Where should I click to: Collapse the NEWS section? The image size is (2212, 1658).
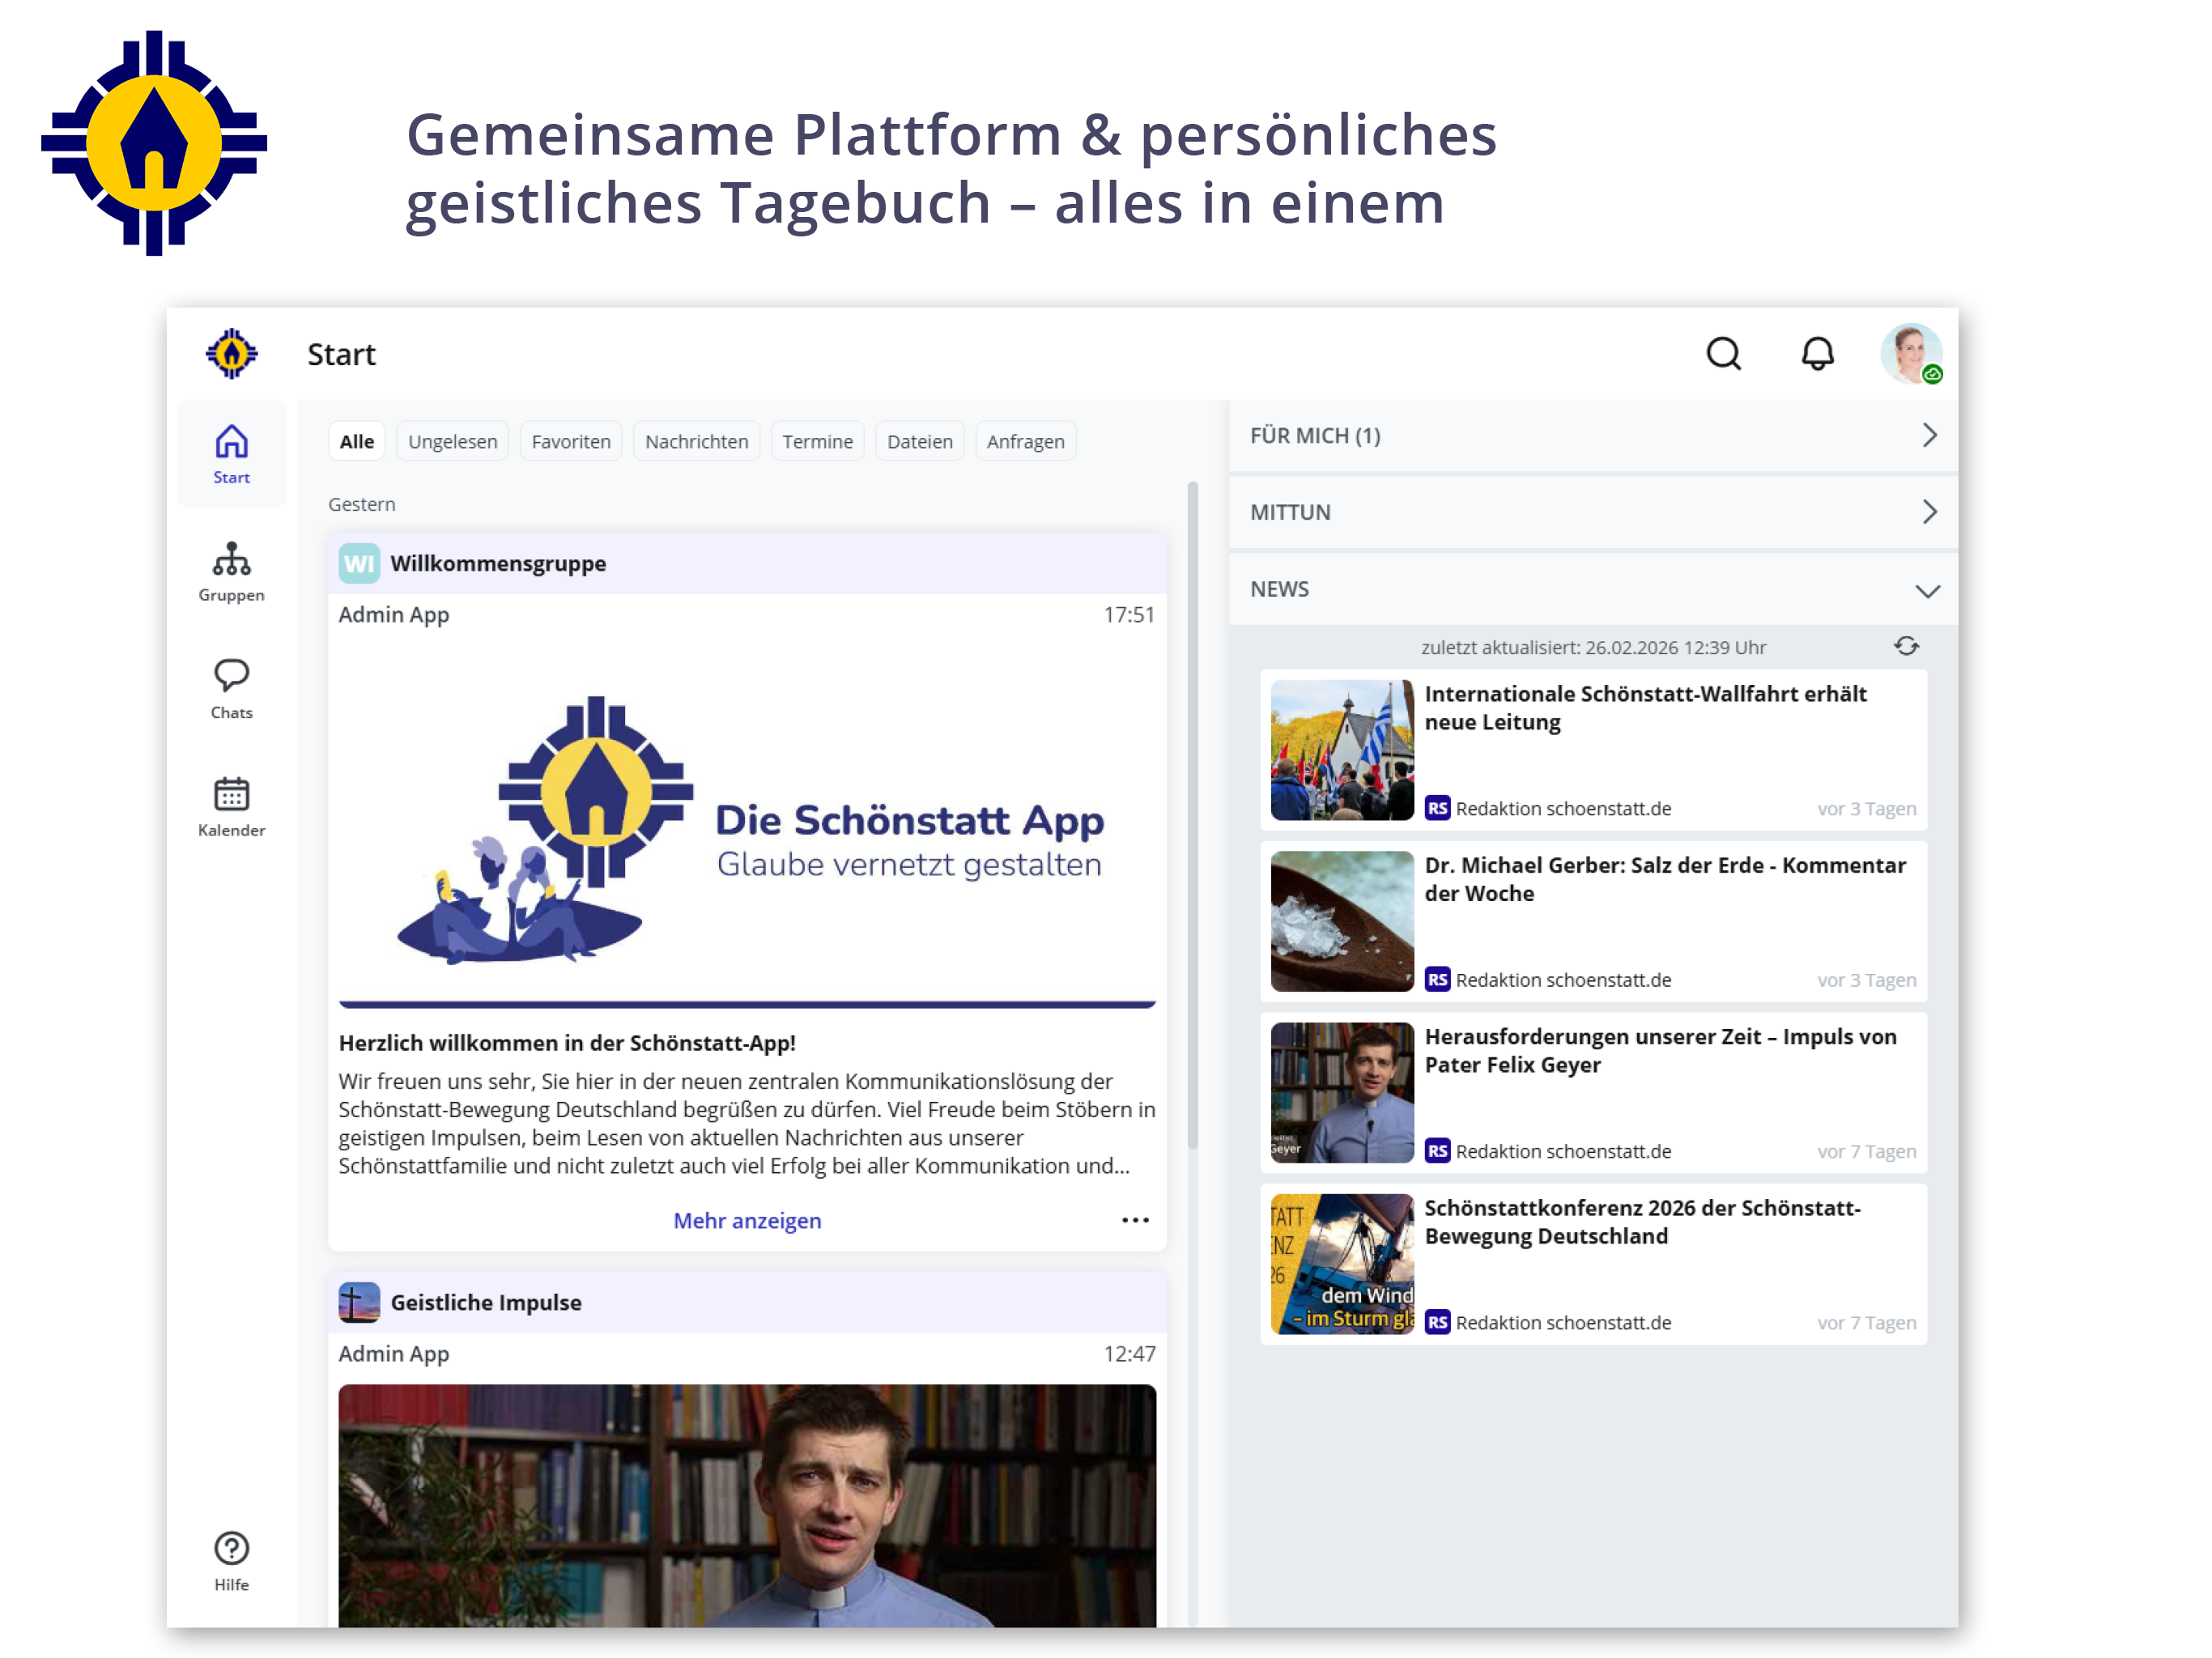[x=1592, y=589]
